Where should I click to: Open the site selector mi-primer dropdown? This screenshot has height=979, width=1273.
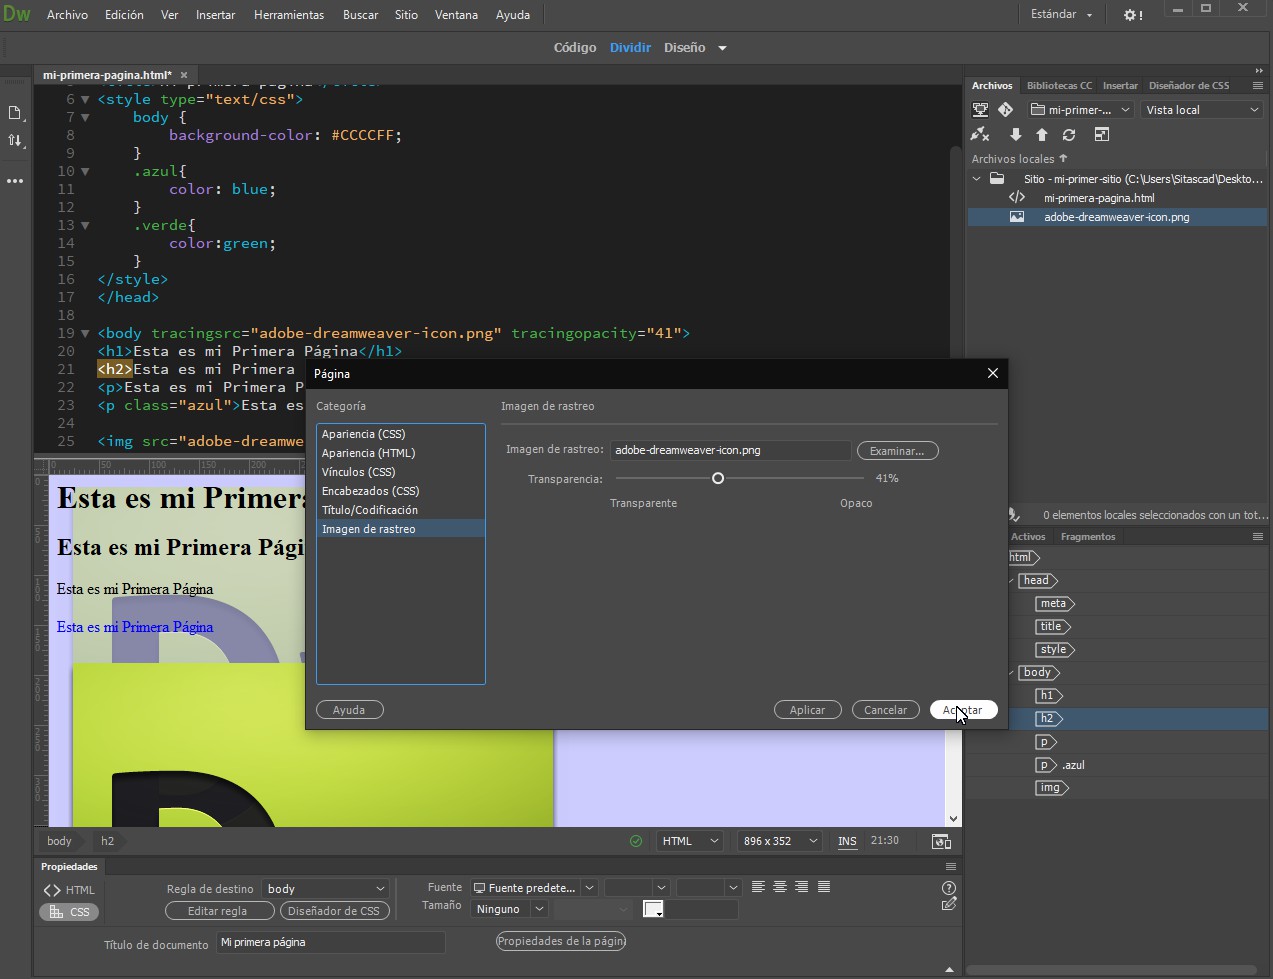point(1081,110)
